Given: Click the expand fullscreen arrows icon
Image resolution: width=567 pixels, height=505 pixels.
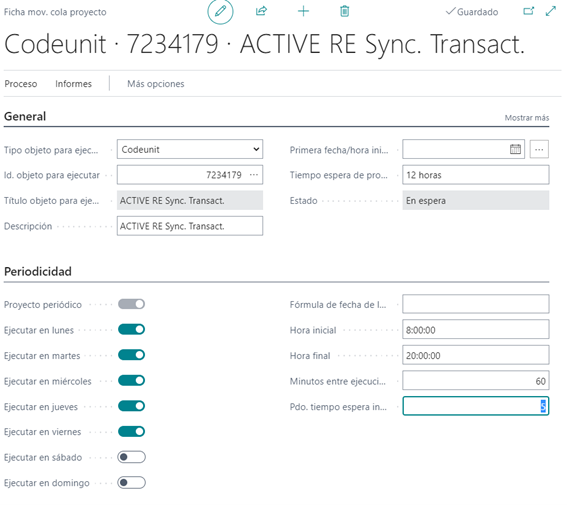Looking at the screenshot, I should click(x=551, y=11).
